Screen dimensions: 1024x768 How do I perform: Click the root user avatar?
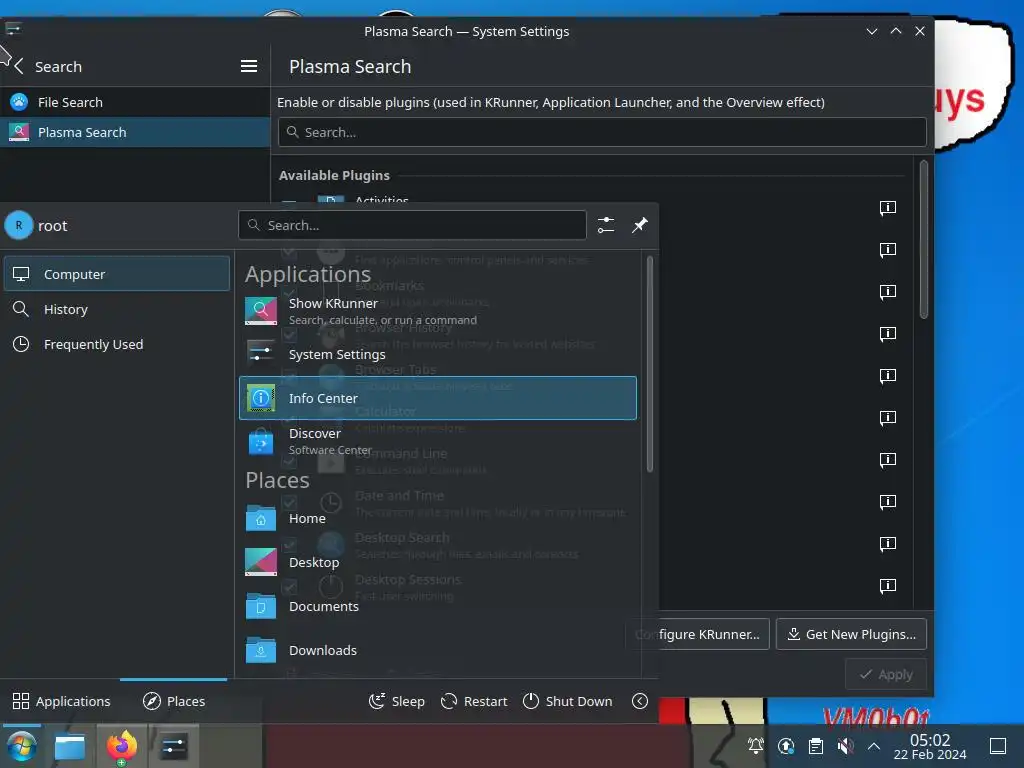pos(19,225)
